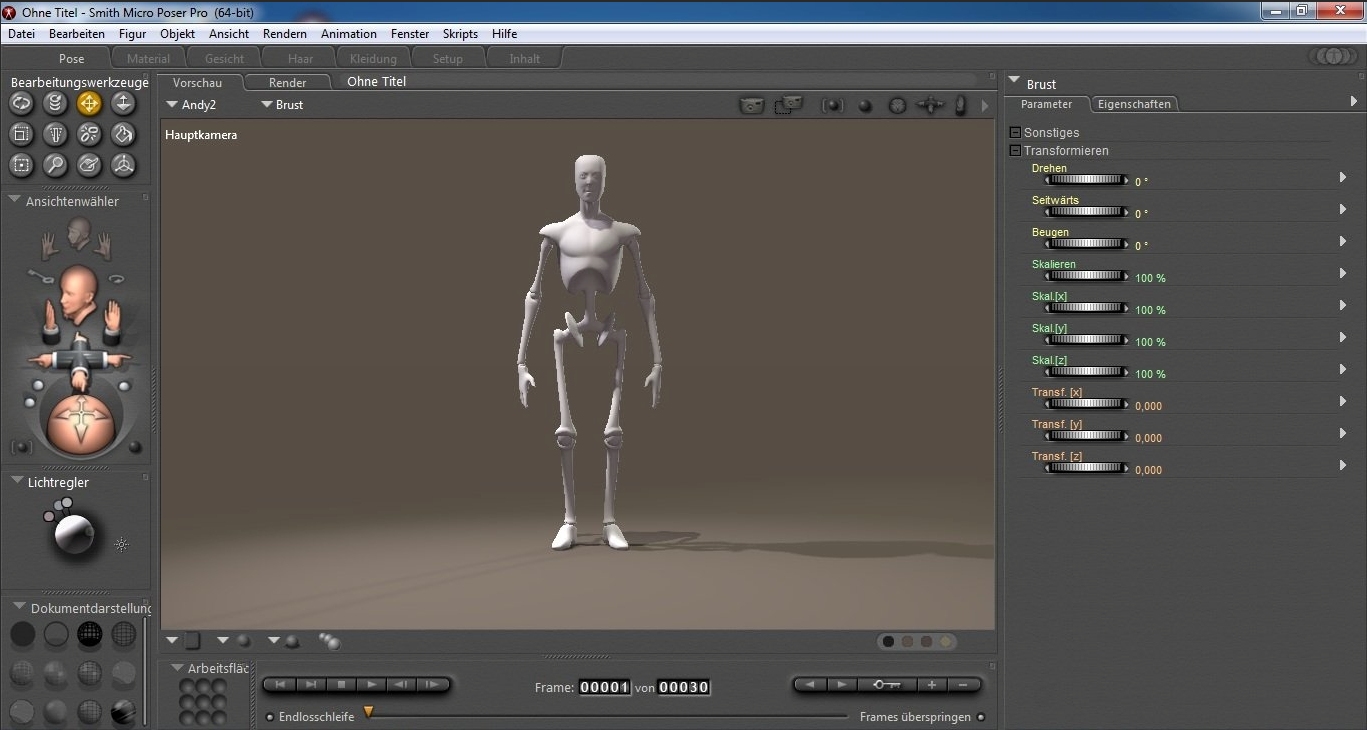The height and width of the screenshot is (730, 1367).
Task: Select the highlighted Translate/Pull tool
Action: pos(89,102)
